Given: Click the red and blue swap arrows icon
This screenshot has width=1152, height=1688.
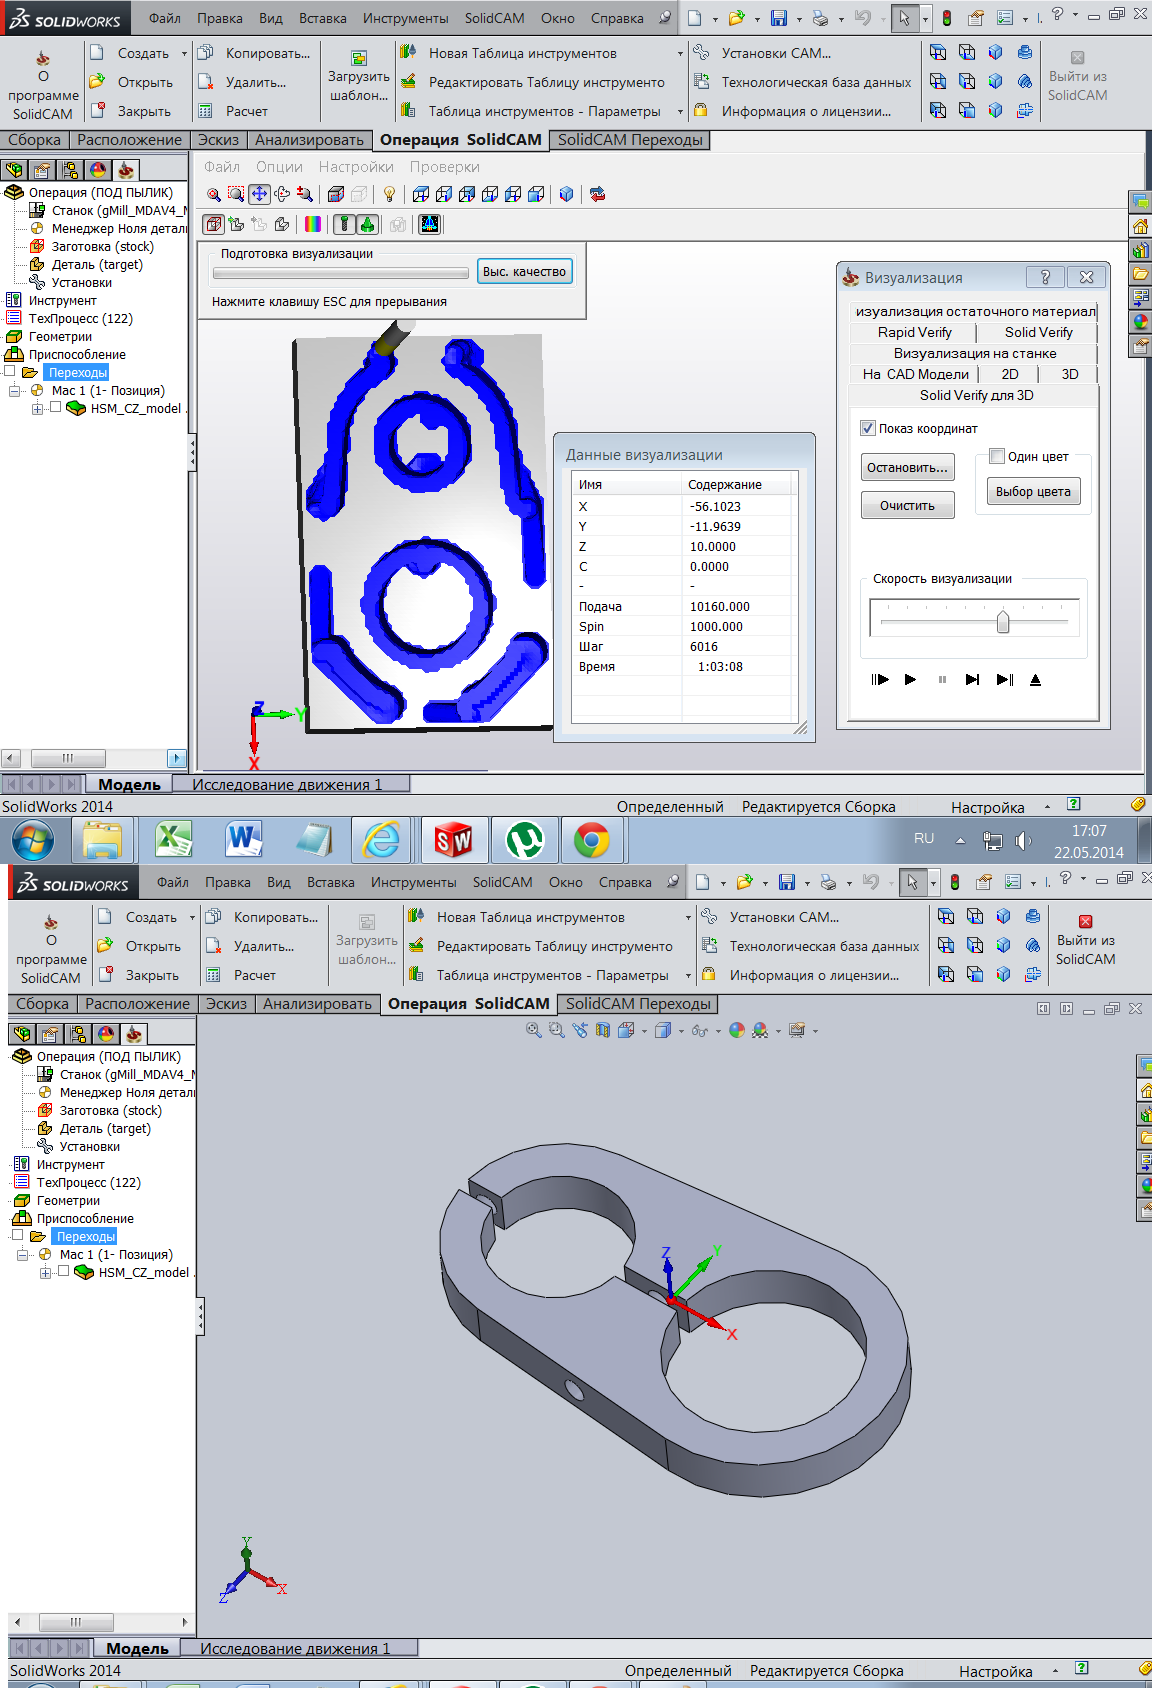Looking at the screenshot, I should tap(597, 194).
